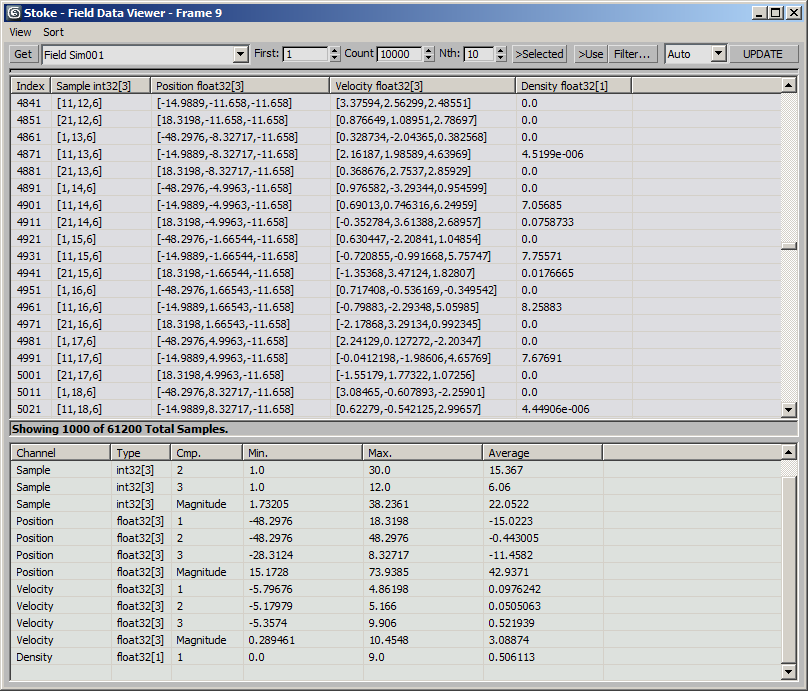Click the Min. column header
Image resolution: width=808 pixels, height=691 pixels.
[x=302, y=453]
